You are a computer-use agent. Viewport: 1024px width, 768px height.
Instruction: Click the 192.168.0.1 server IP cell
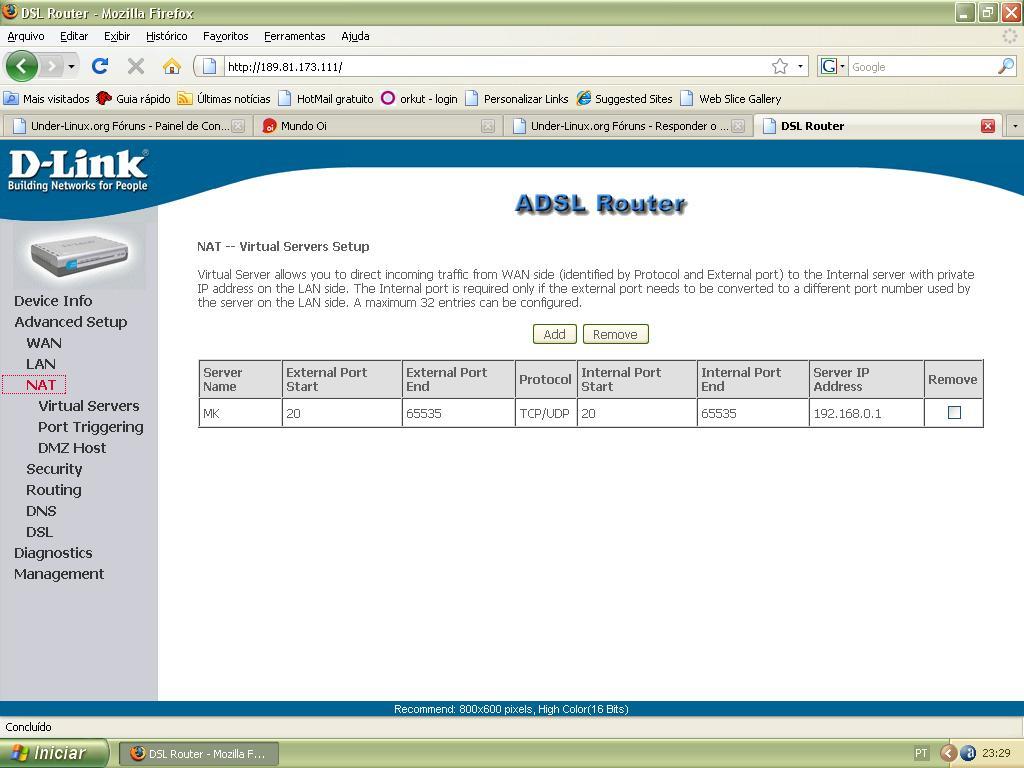866,413
